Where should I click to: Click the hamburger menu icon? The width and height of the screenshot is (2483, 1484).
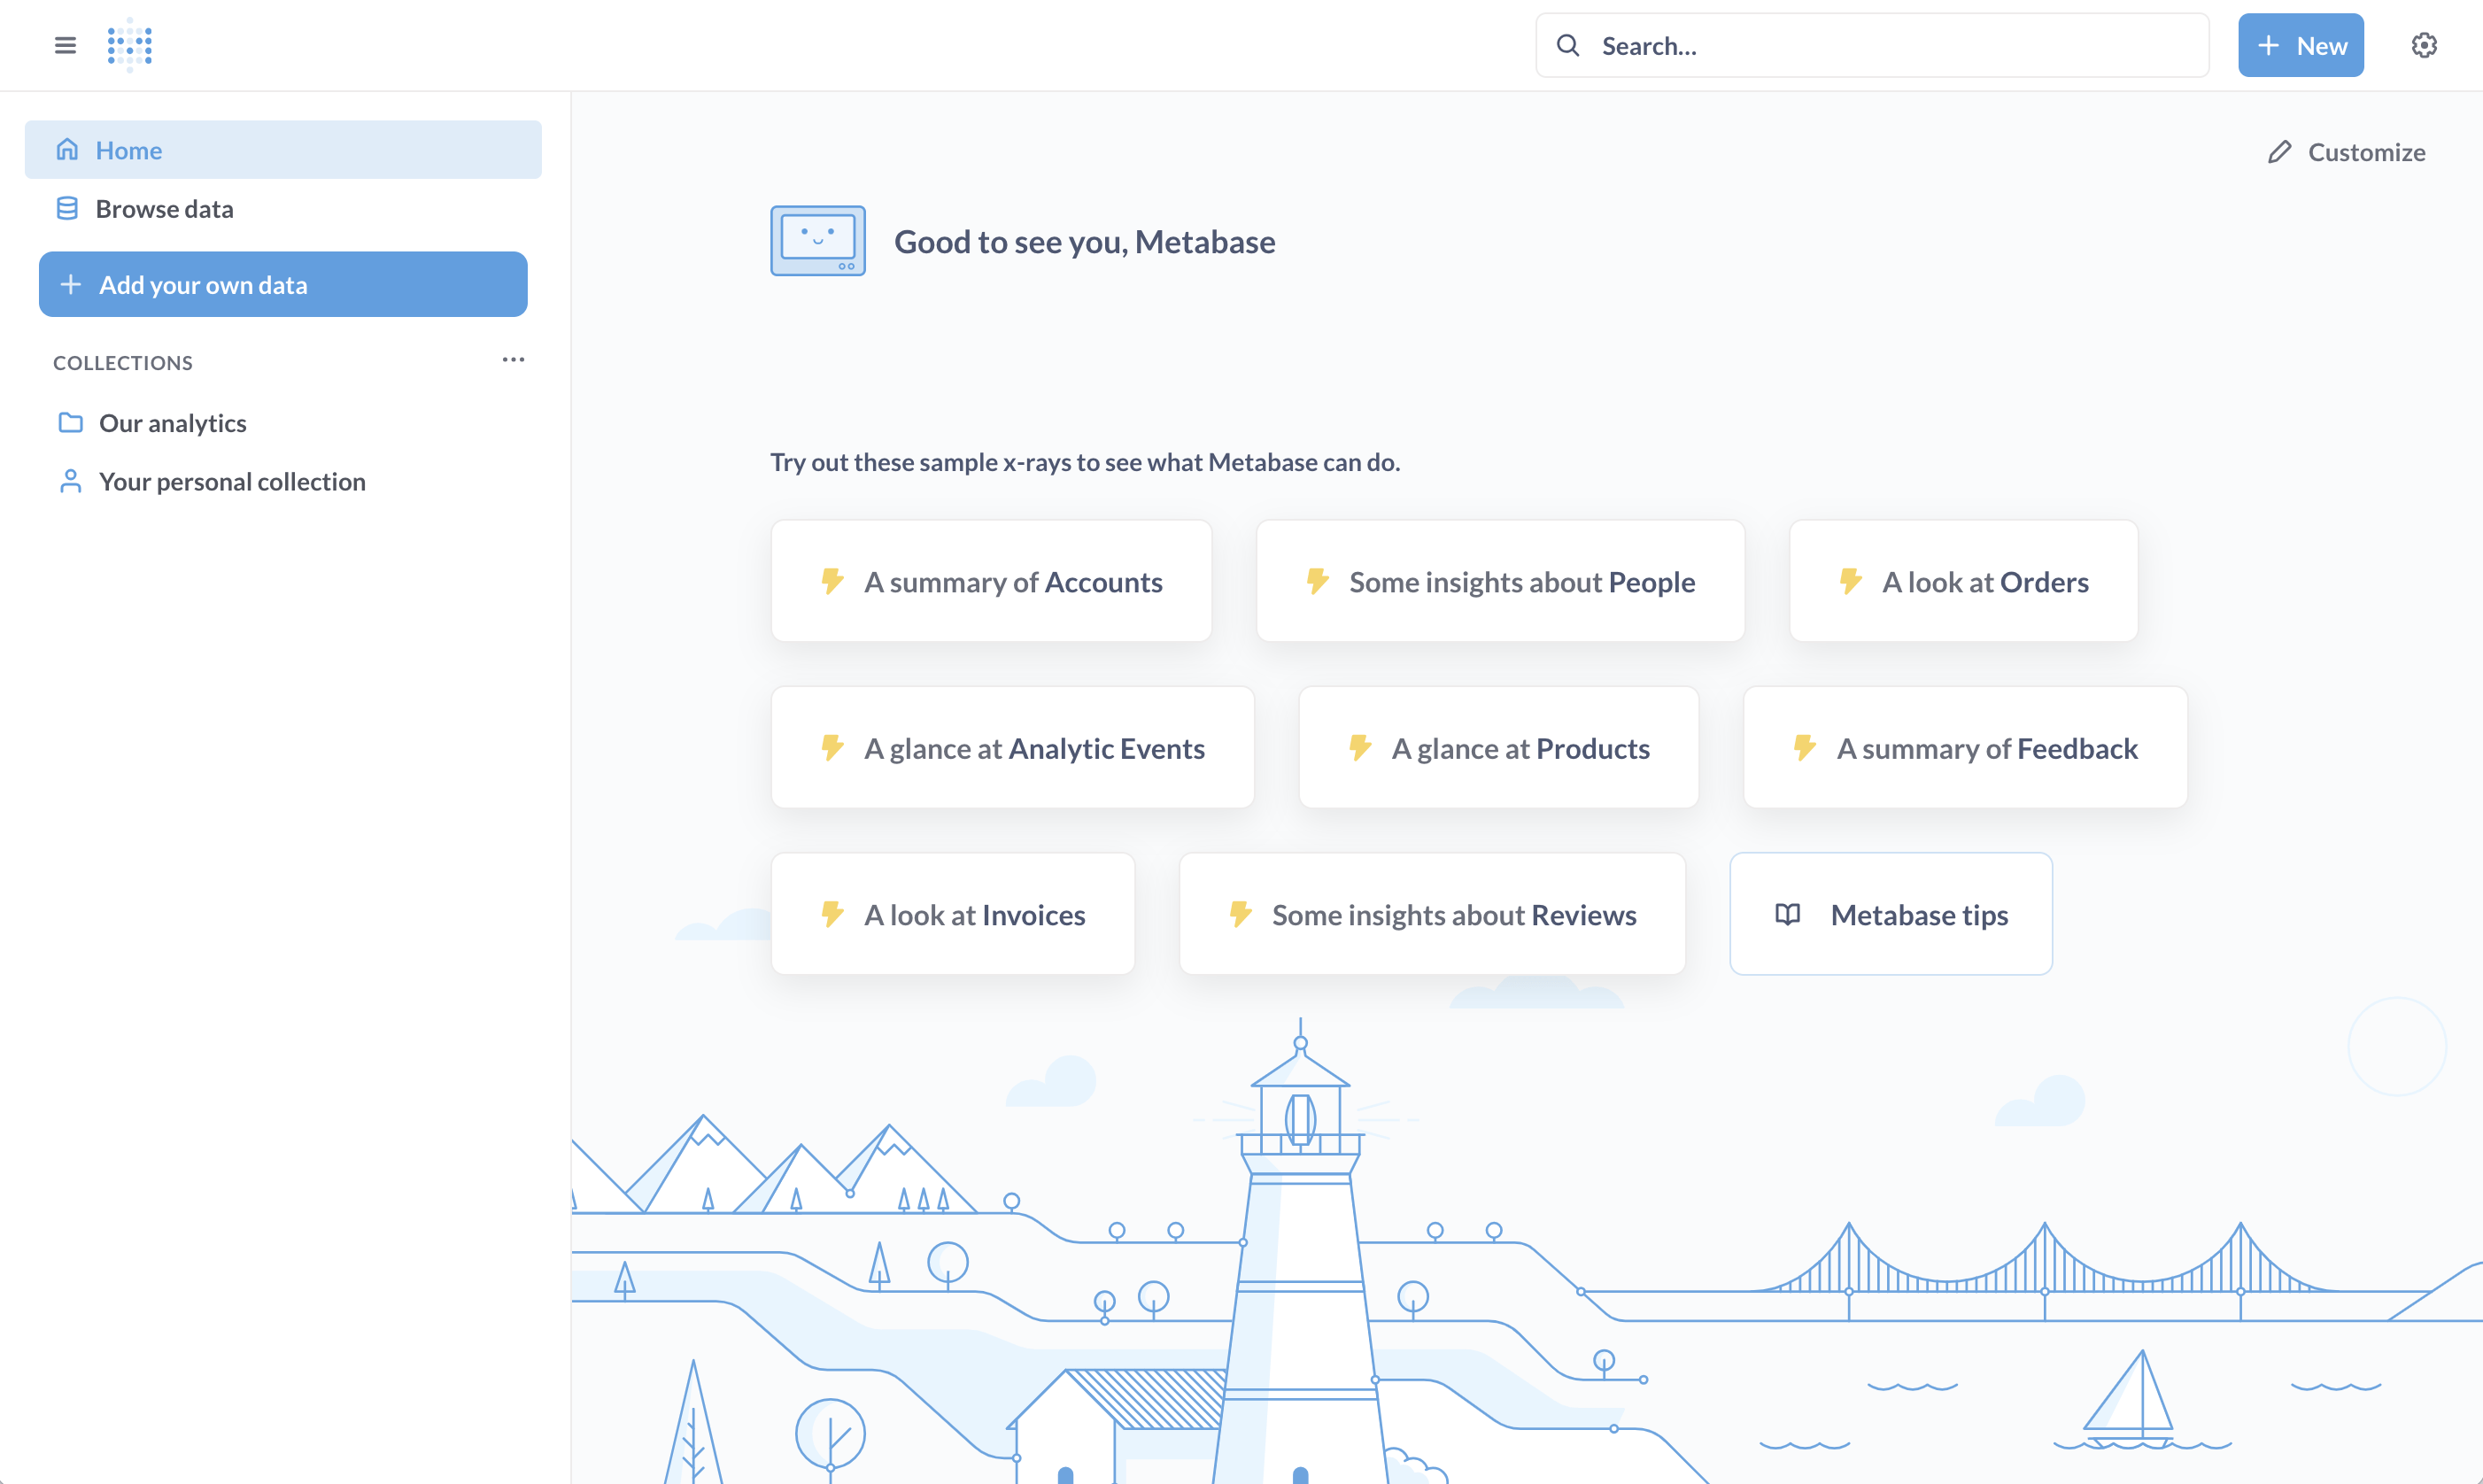[x=66, y=44]
